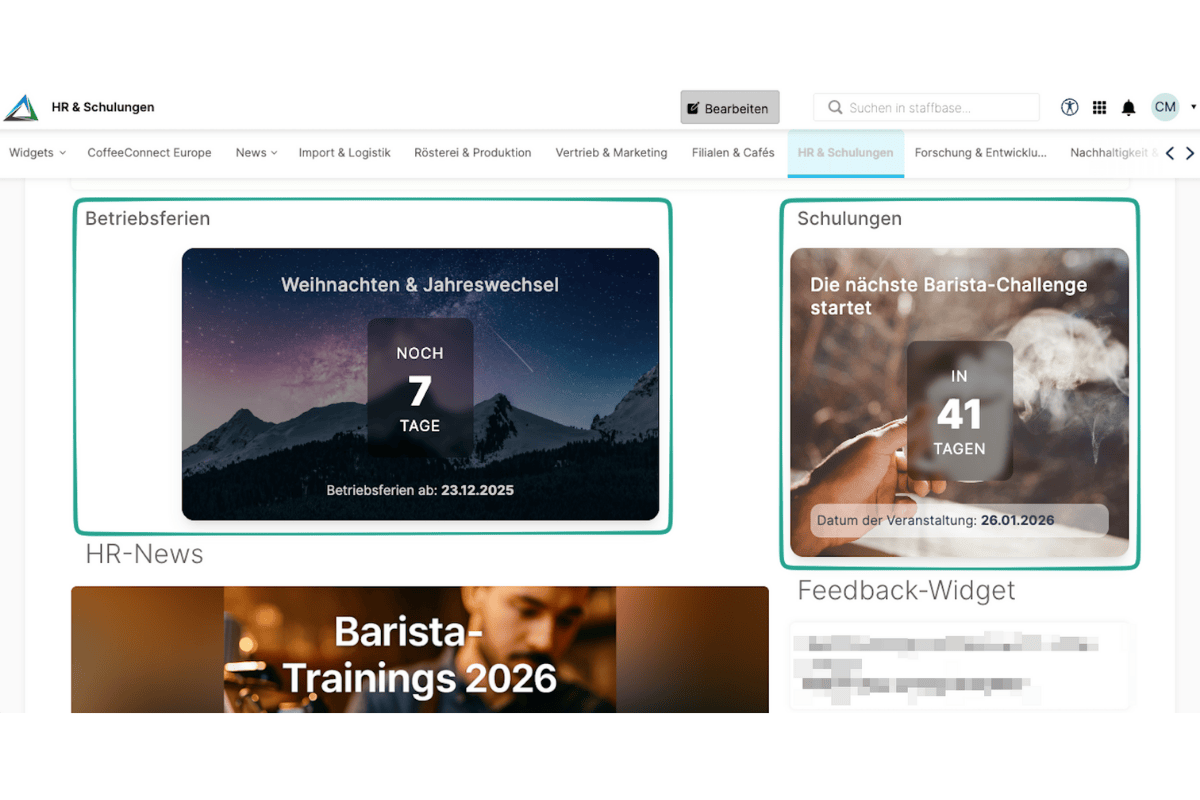Open the app launcher grid icon
1200x800 pixels.
click(x=1099, y=107)
